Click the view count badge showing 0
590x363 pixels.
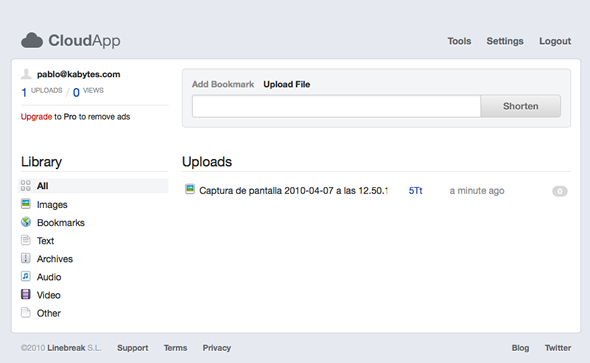tap(560, 191)
